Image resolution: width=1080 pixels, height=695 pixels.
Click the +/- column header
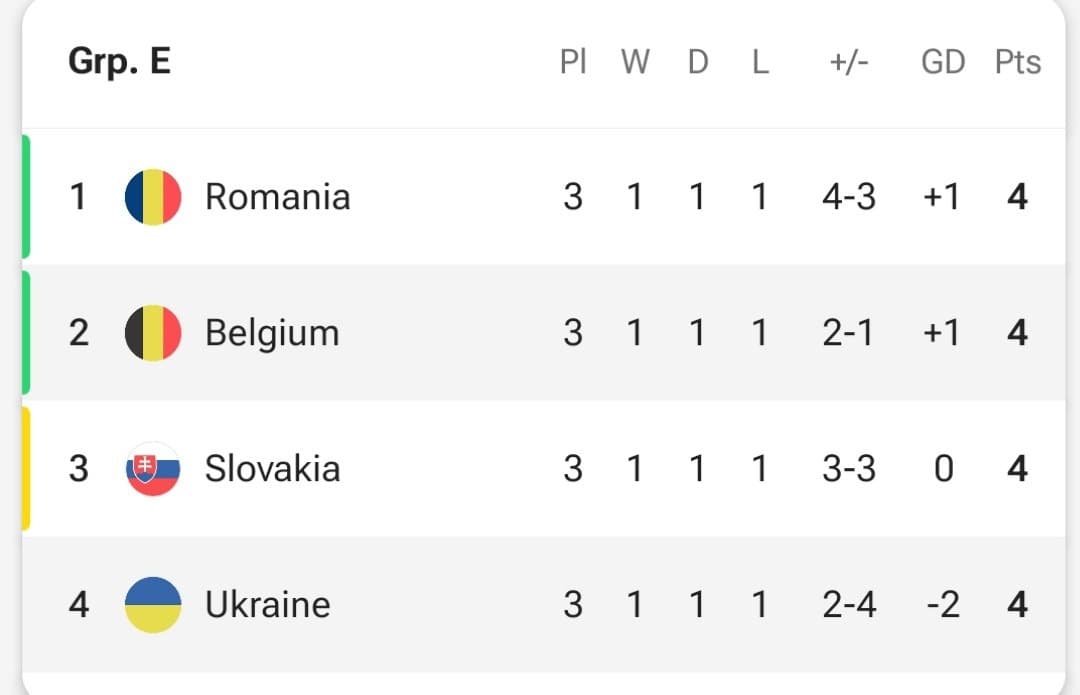coord(849,62)
